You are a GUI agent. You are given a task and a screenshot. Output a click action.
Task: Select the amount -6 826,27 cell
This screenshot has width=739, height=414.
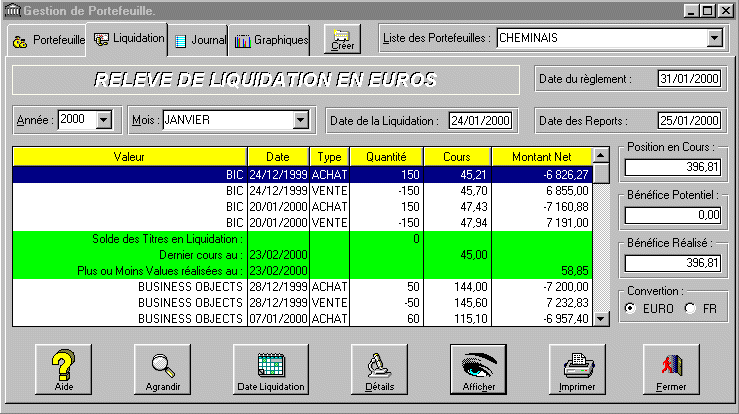coord(542,175)
